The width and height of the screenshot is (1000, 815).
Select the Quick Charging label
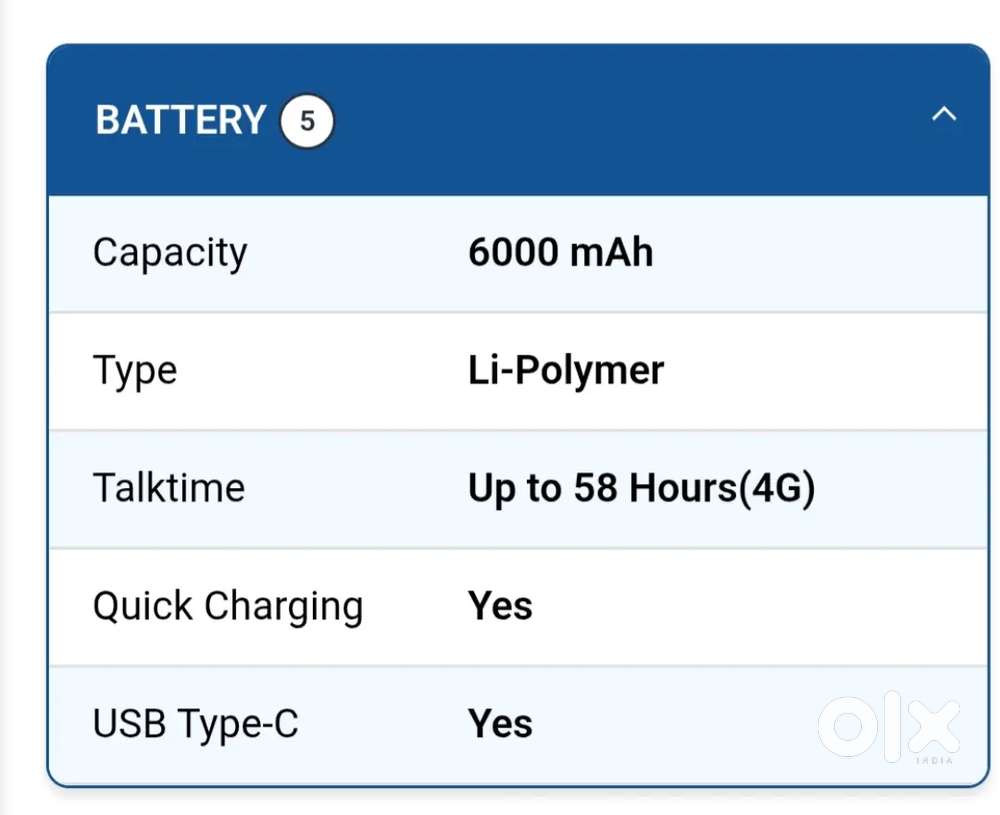point(228,605)
